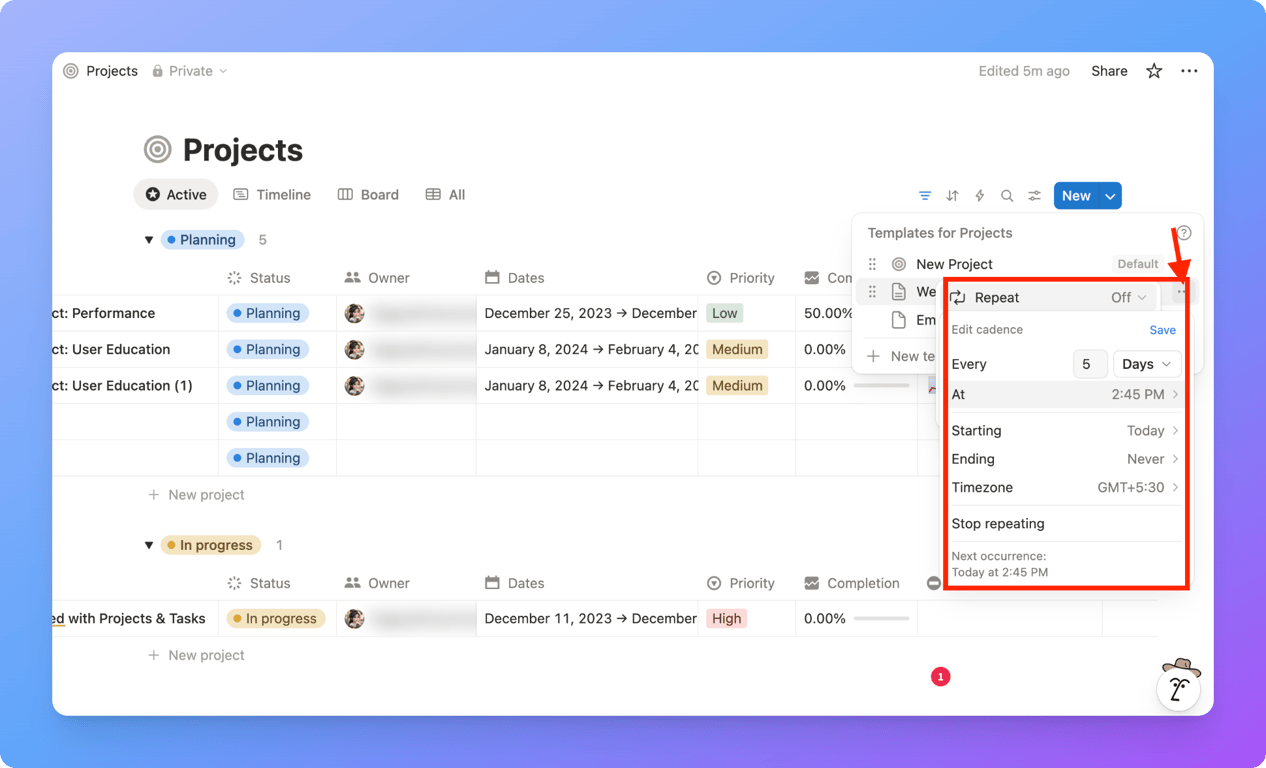Image resolution: width=1266 pixels, height=768 pixels.
Task: Click the In progress section Status column icon
Action: click(x=234, y=583)
